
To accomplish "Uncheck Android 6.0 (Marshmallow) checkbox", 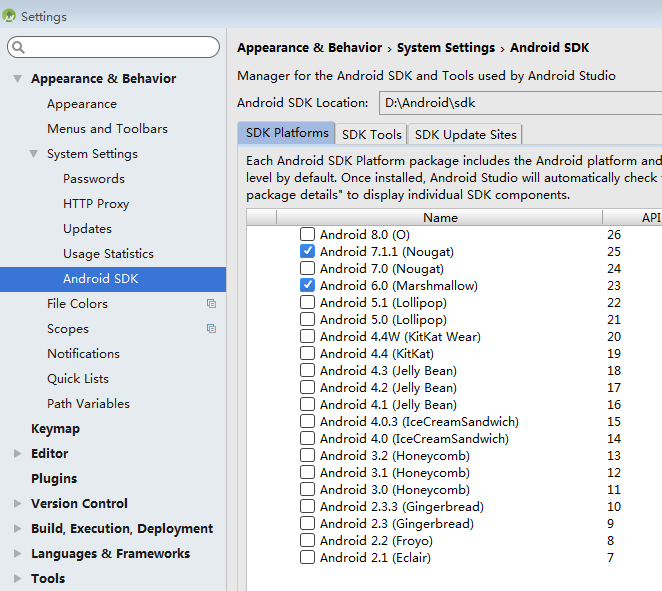I will click(307, 285).
